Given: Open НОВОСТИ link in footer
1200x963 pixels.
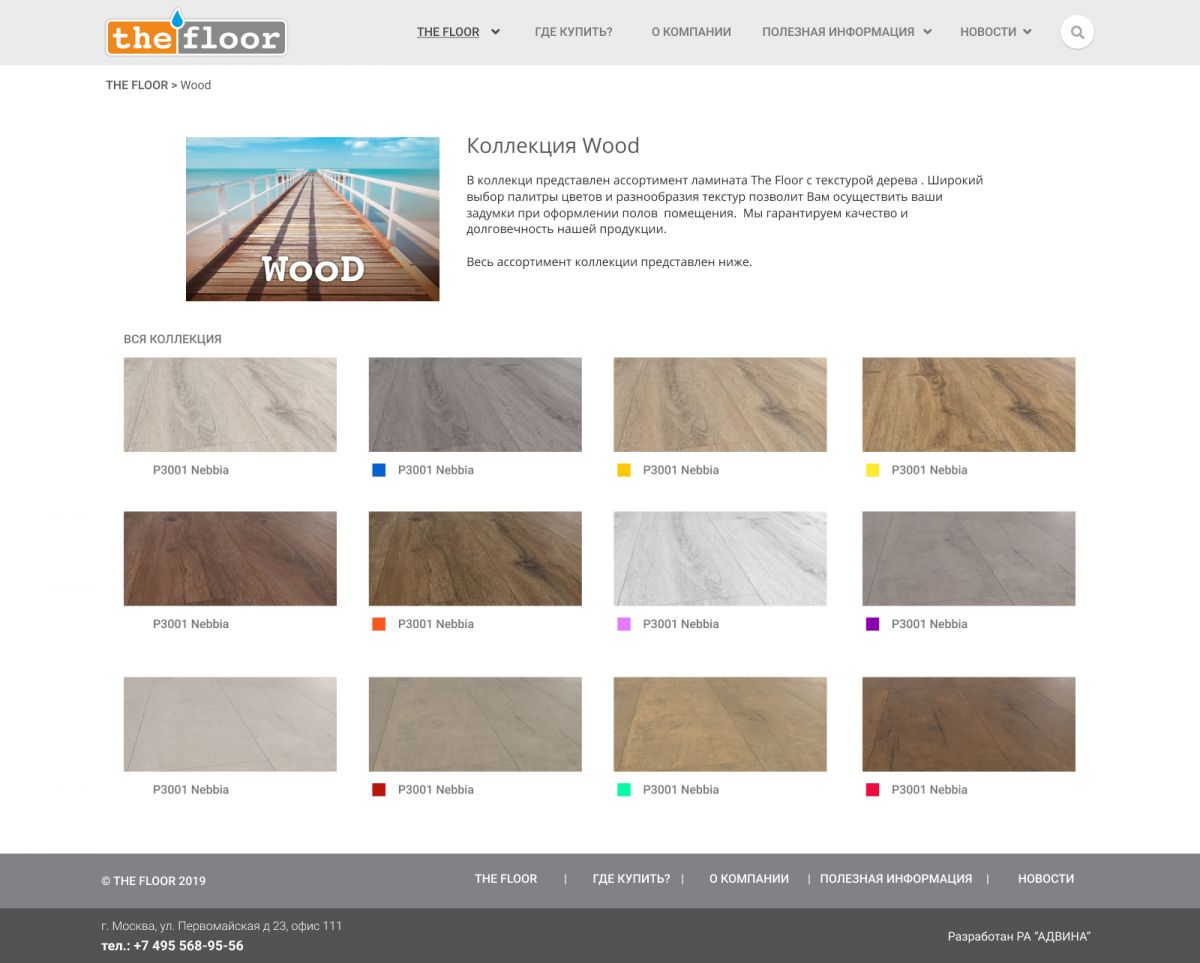Looking at the screenshot, I should [1046, 879].
